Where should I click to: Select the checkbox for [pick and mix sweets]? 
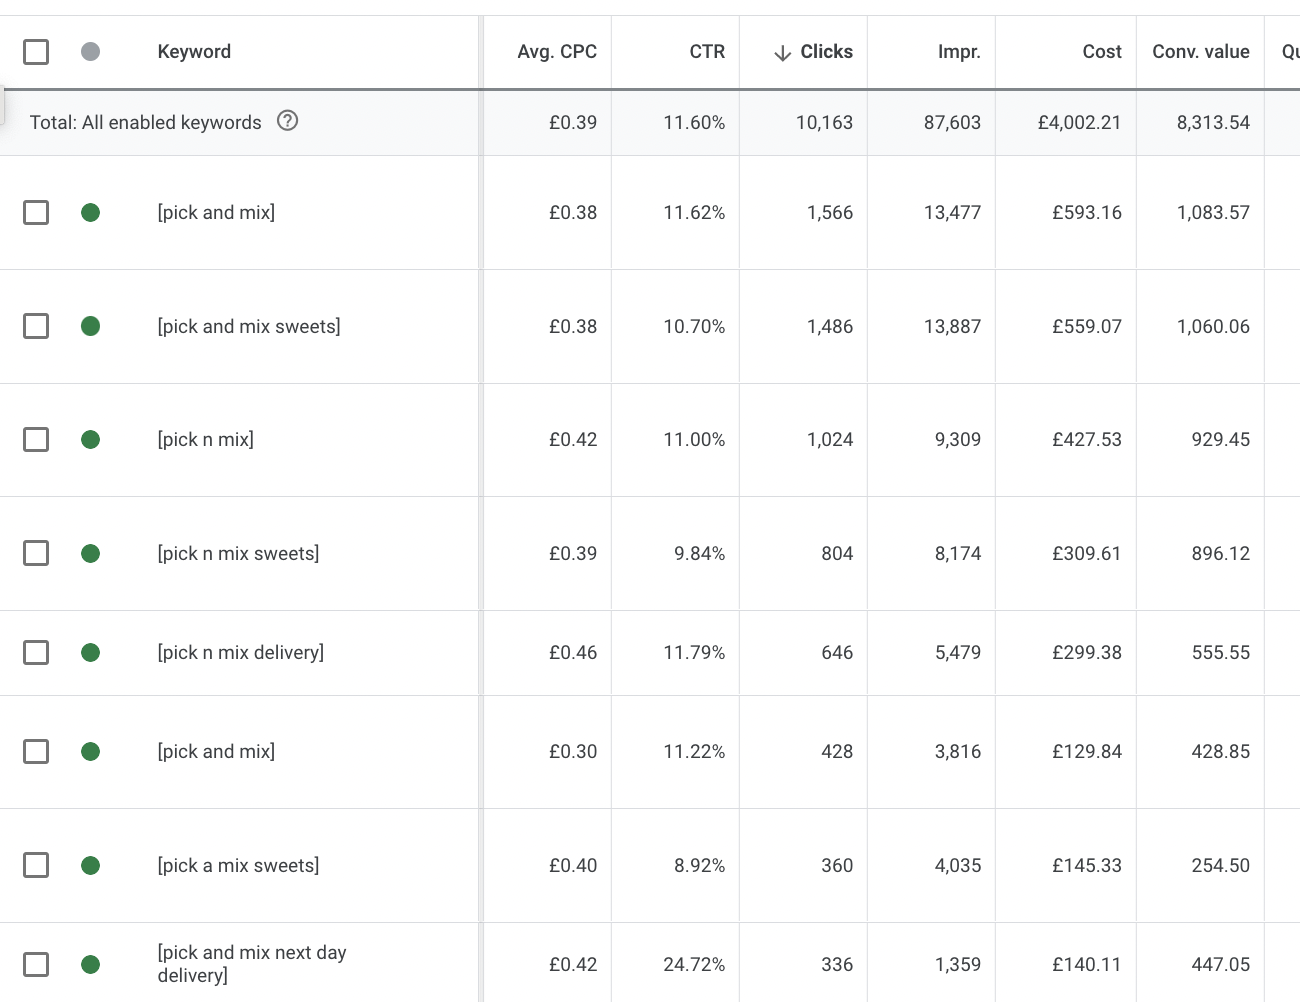tap(36, 326)
